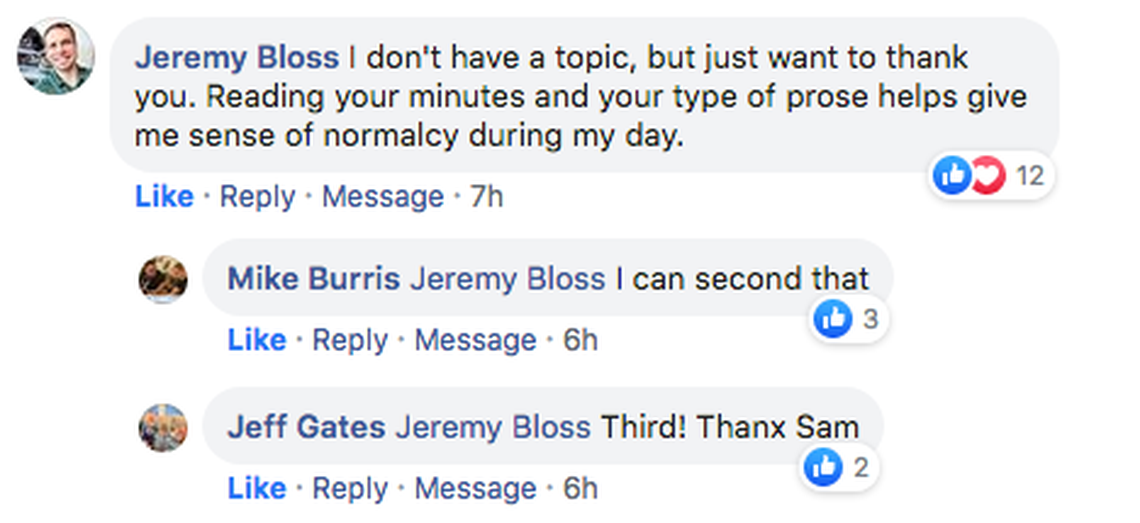Click Jeff Gates's profile avatar
Viewport: 1140px width, 523px height.
click(x=163, y=428)
